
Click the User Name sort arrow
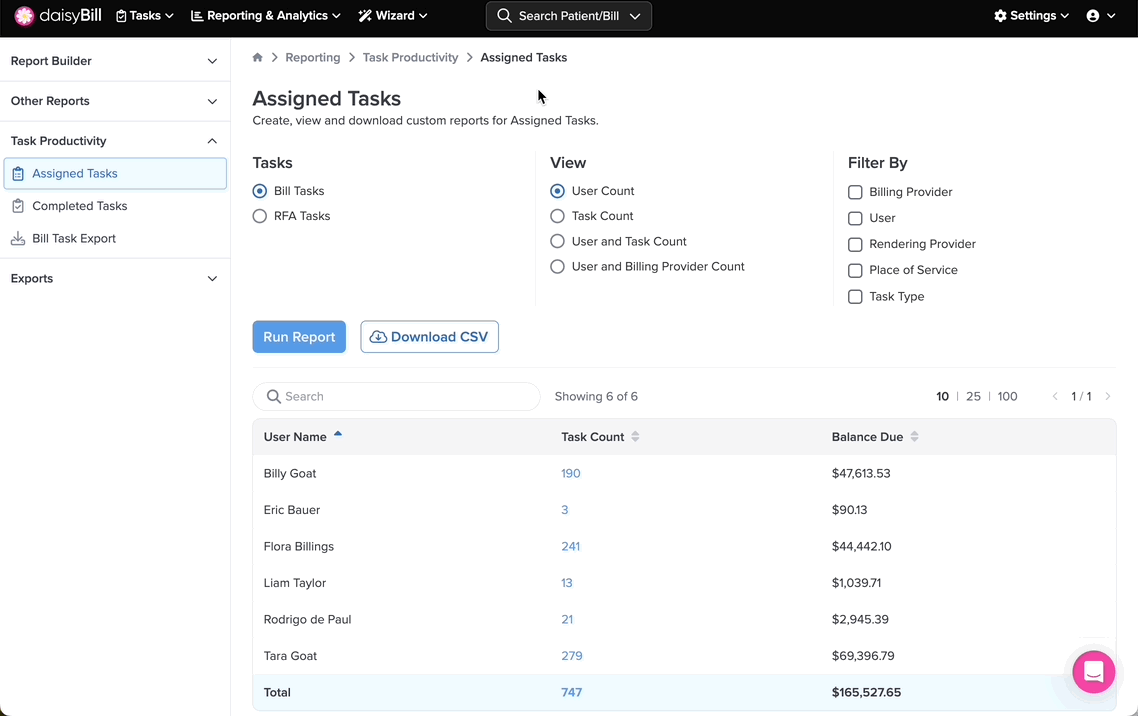(338, 435)
